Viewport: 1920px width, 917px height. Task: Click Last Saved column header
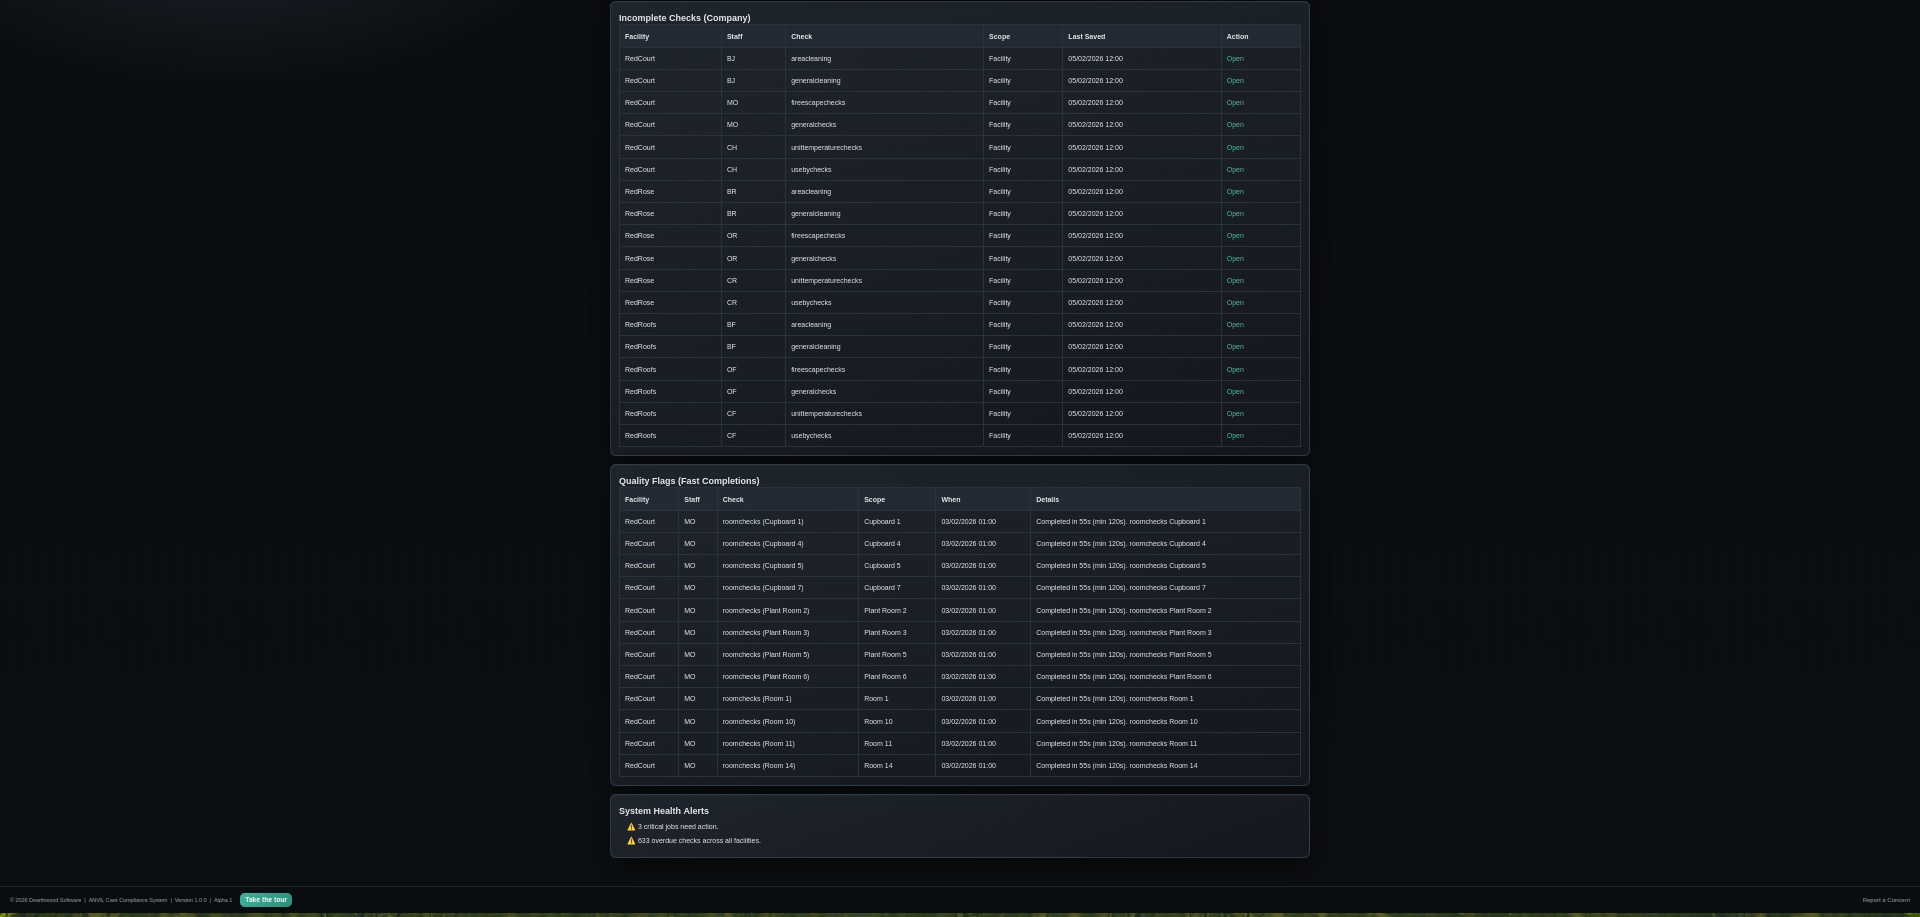(x=1086, y=37)
